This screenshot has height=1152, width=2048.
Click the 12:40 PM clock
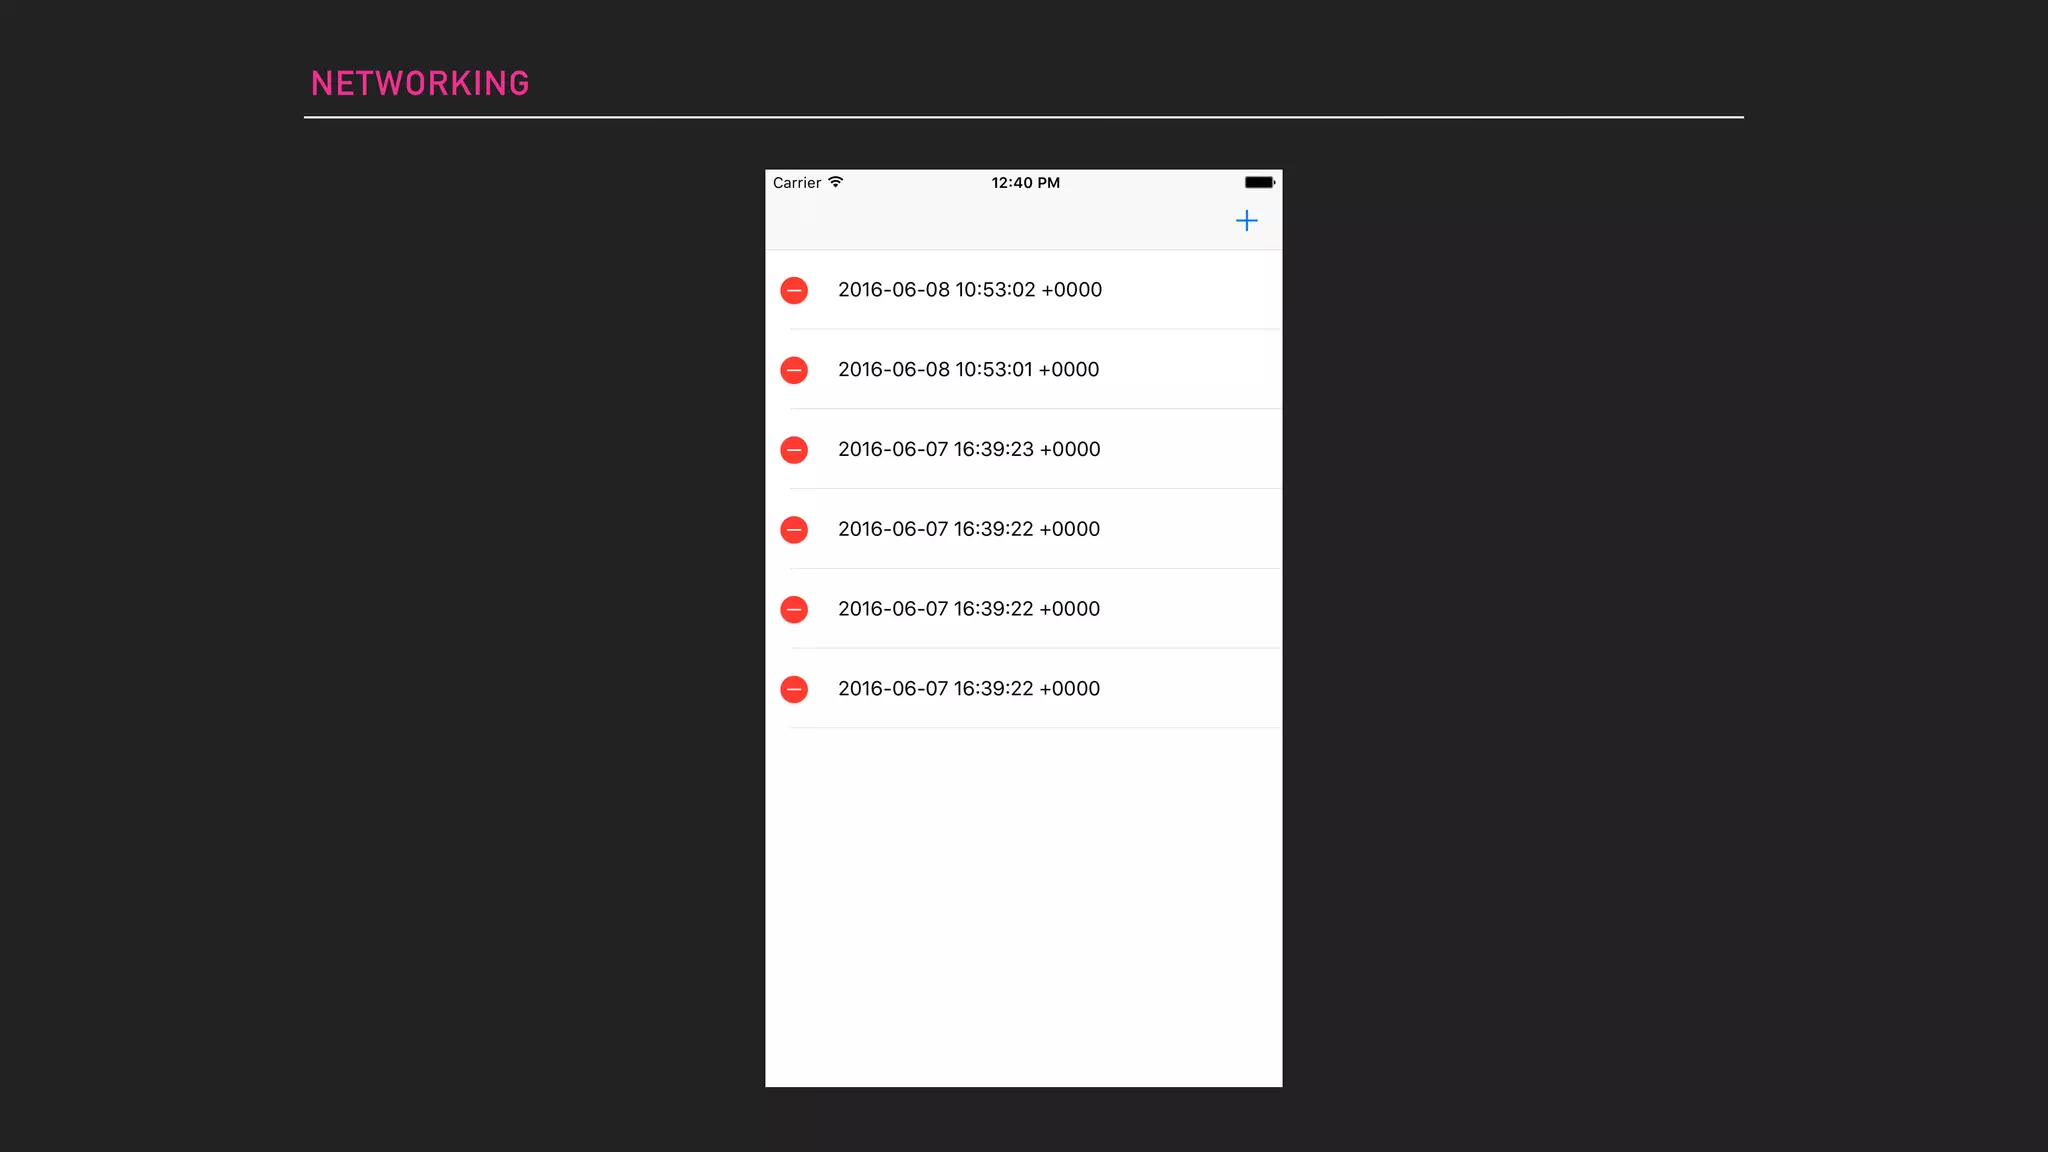point(1025,183)
